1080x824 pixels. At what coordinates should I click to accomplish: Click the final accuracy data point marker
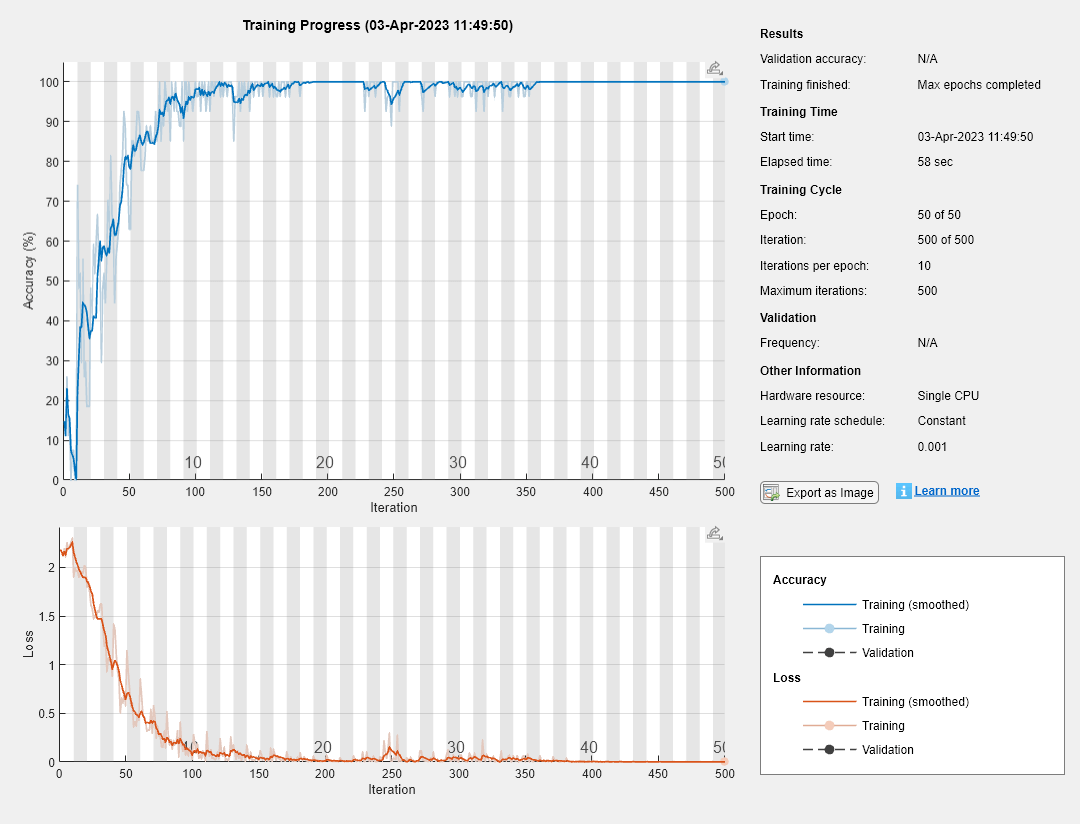(x=724, y=82)
